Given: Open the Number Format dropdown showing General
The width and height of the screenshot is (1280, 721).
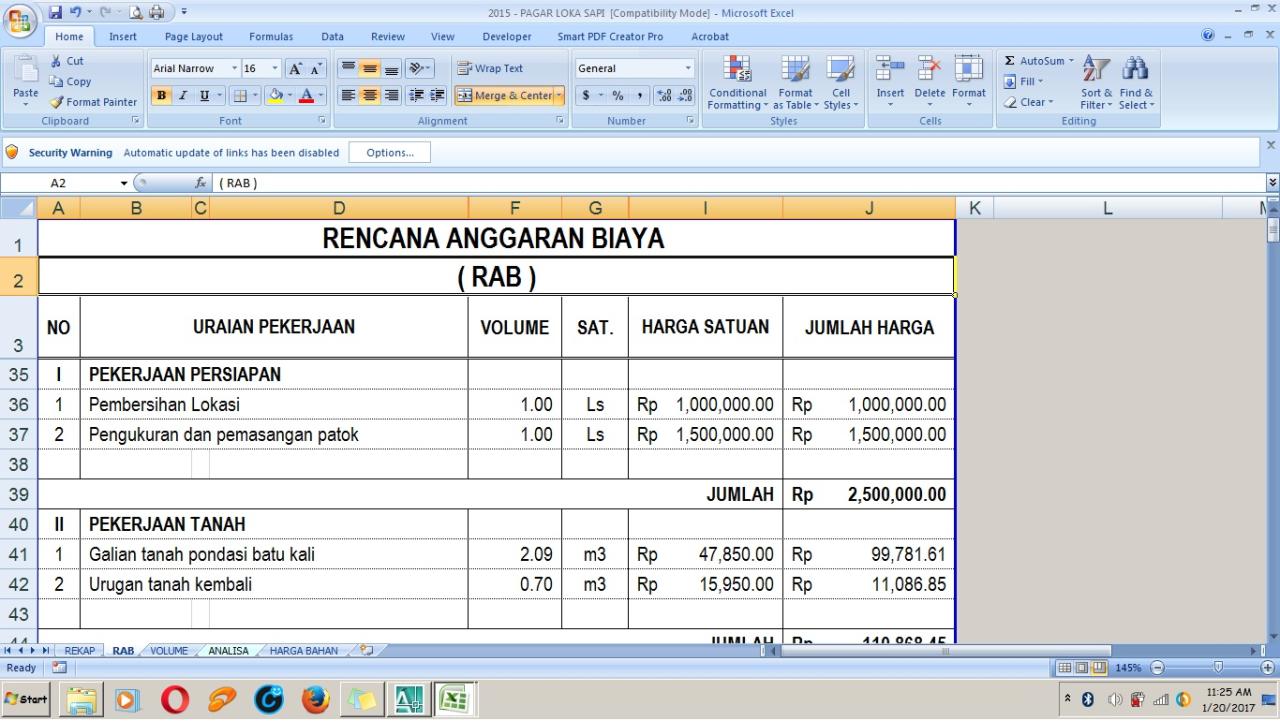Looking at the screenshot, I should (689, 67).
